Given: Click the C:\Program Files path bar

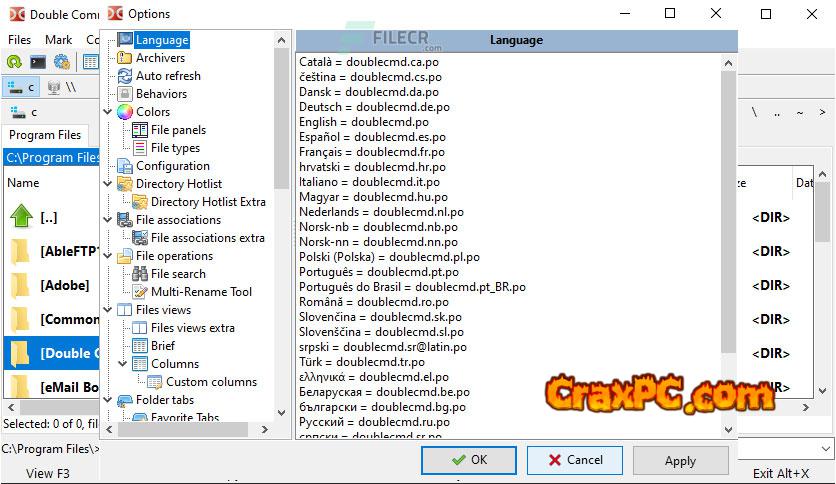Looking at the screenshot, I should pyautogui.click(x=51, y=158).
